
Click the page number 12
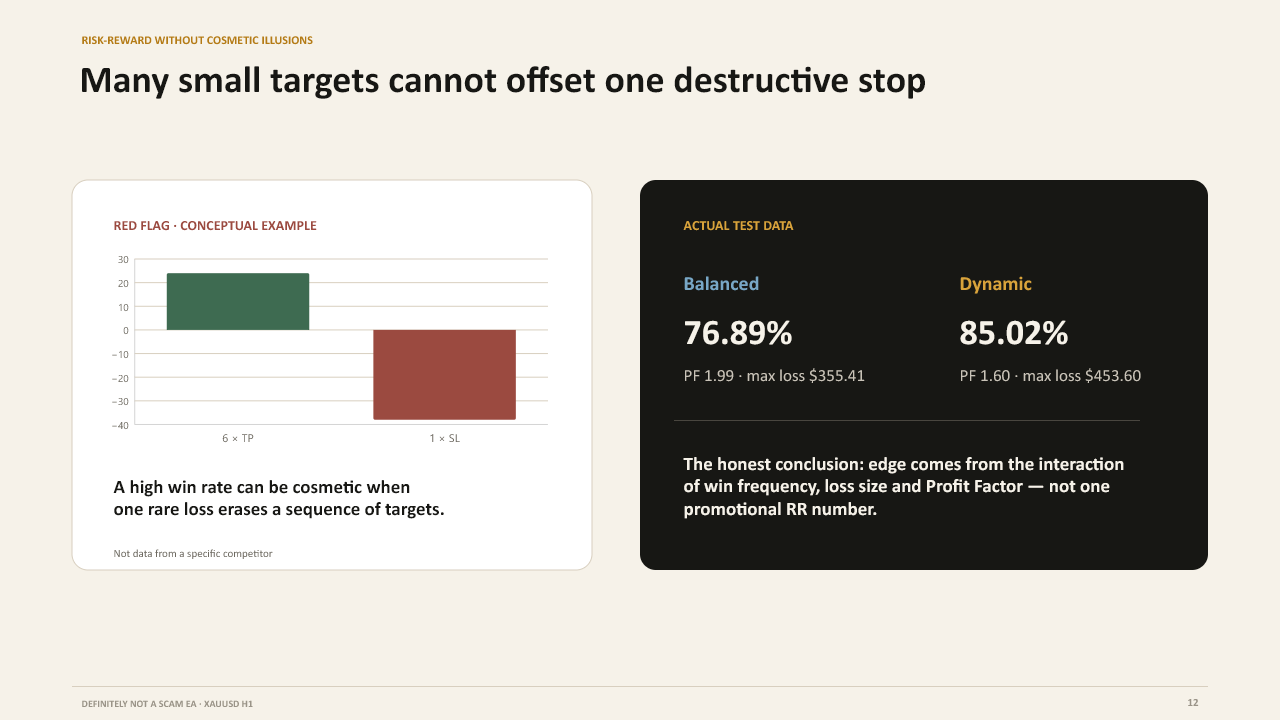tap(1192, 703)
